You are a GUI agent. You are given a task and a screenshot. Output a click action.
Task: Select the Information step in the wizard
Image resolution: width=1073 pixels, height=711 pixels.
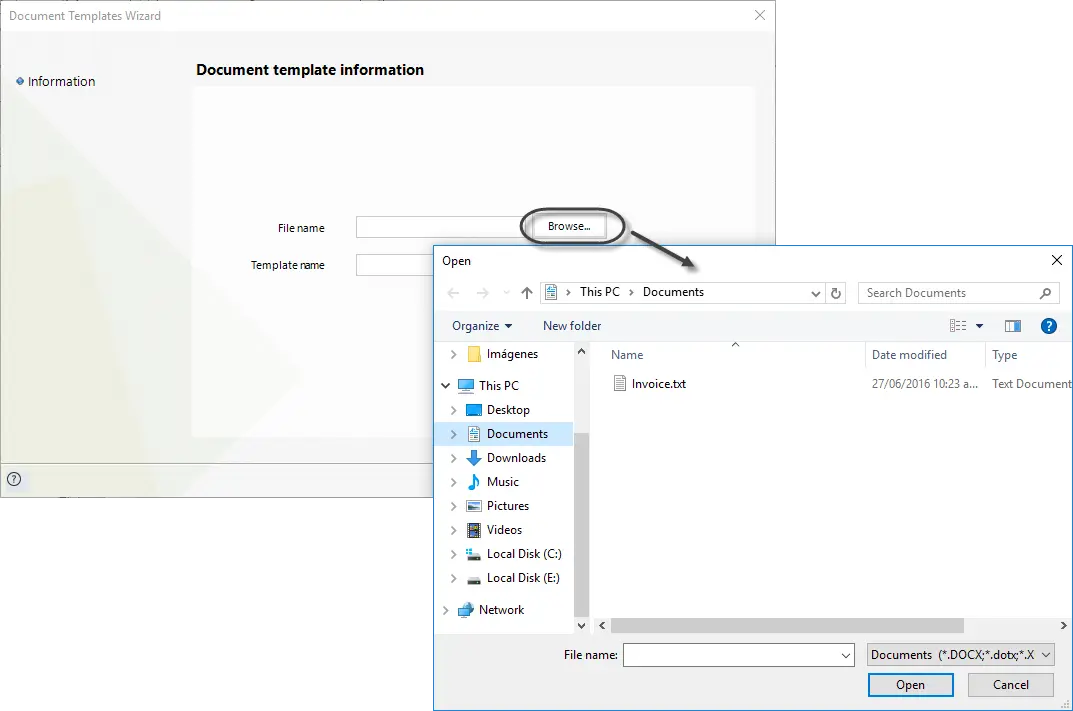pos(61,81)
